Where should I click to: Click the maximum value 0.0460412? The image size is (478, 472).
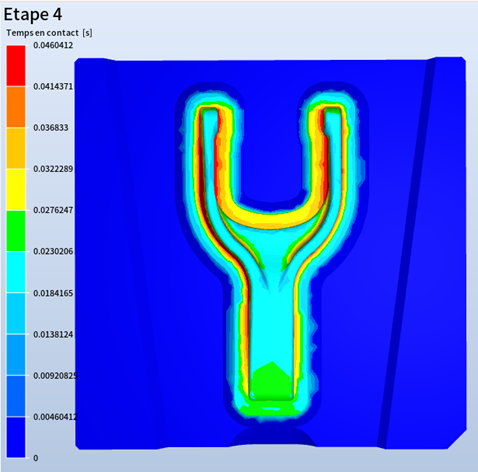pos(53,45)
